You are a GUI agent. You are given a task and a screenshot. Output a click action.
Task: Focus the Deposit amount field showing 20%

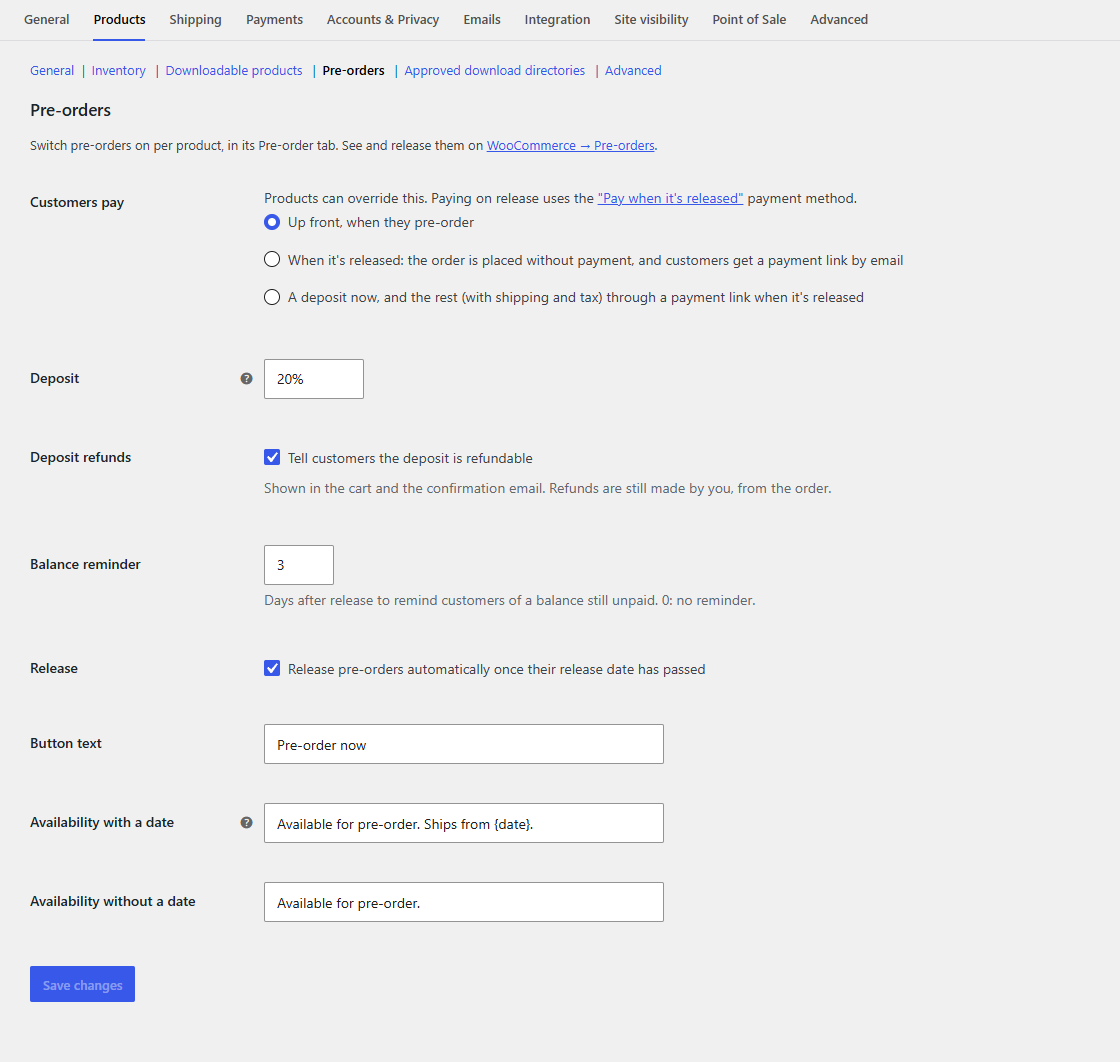314,379
